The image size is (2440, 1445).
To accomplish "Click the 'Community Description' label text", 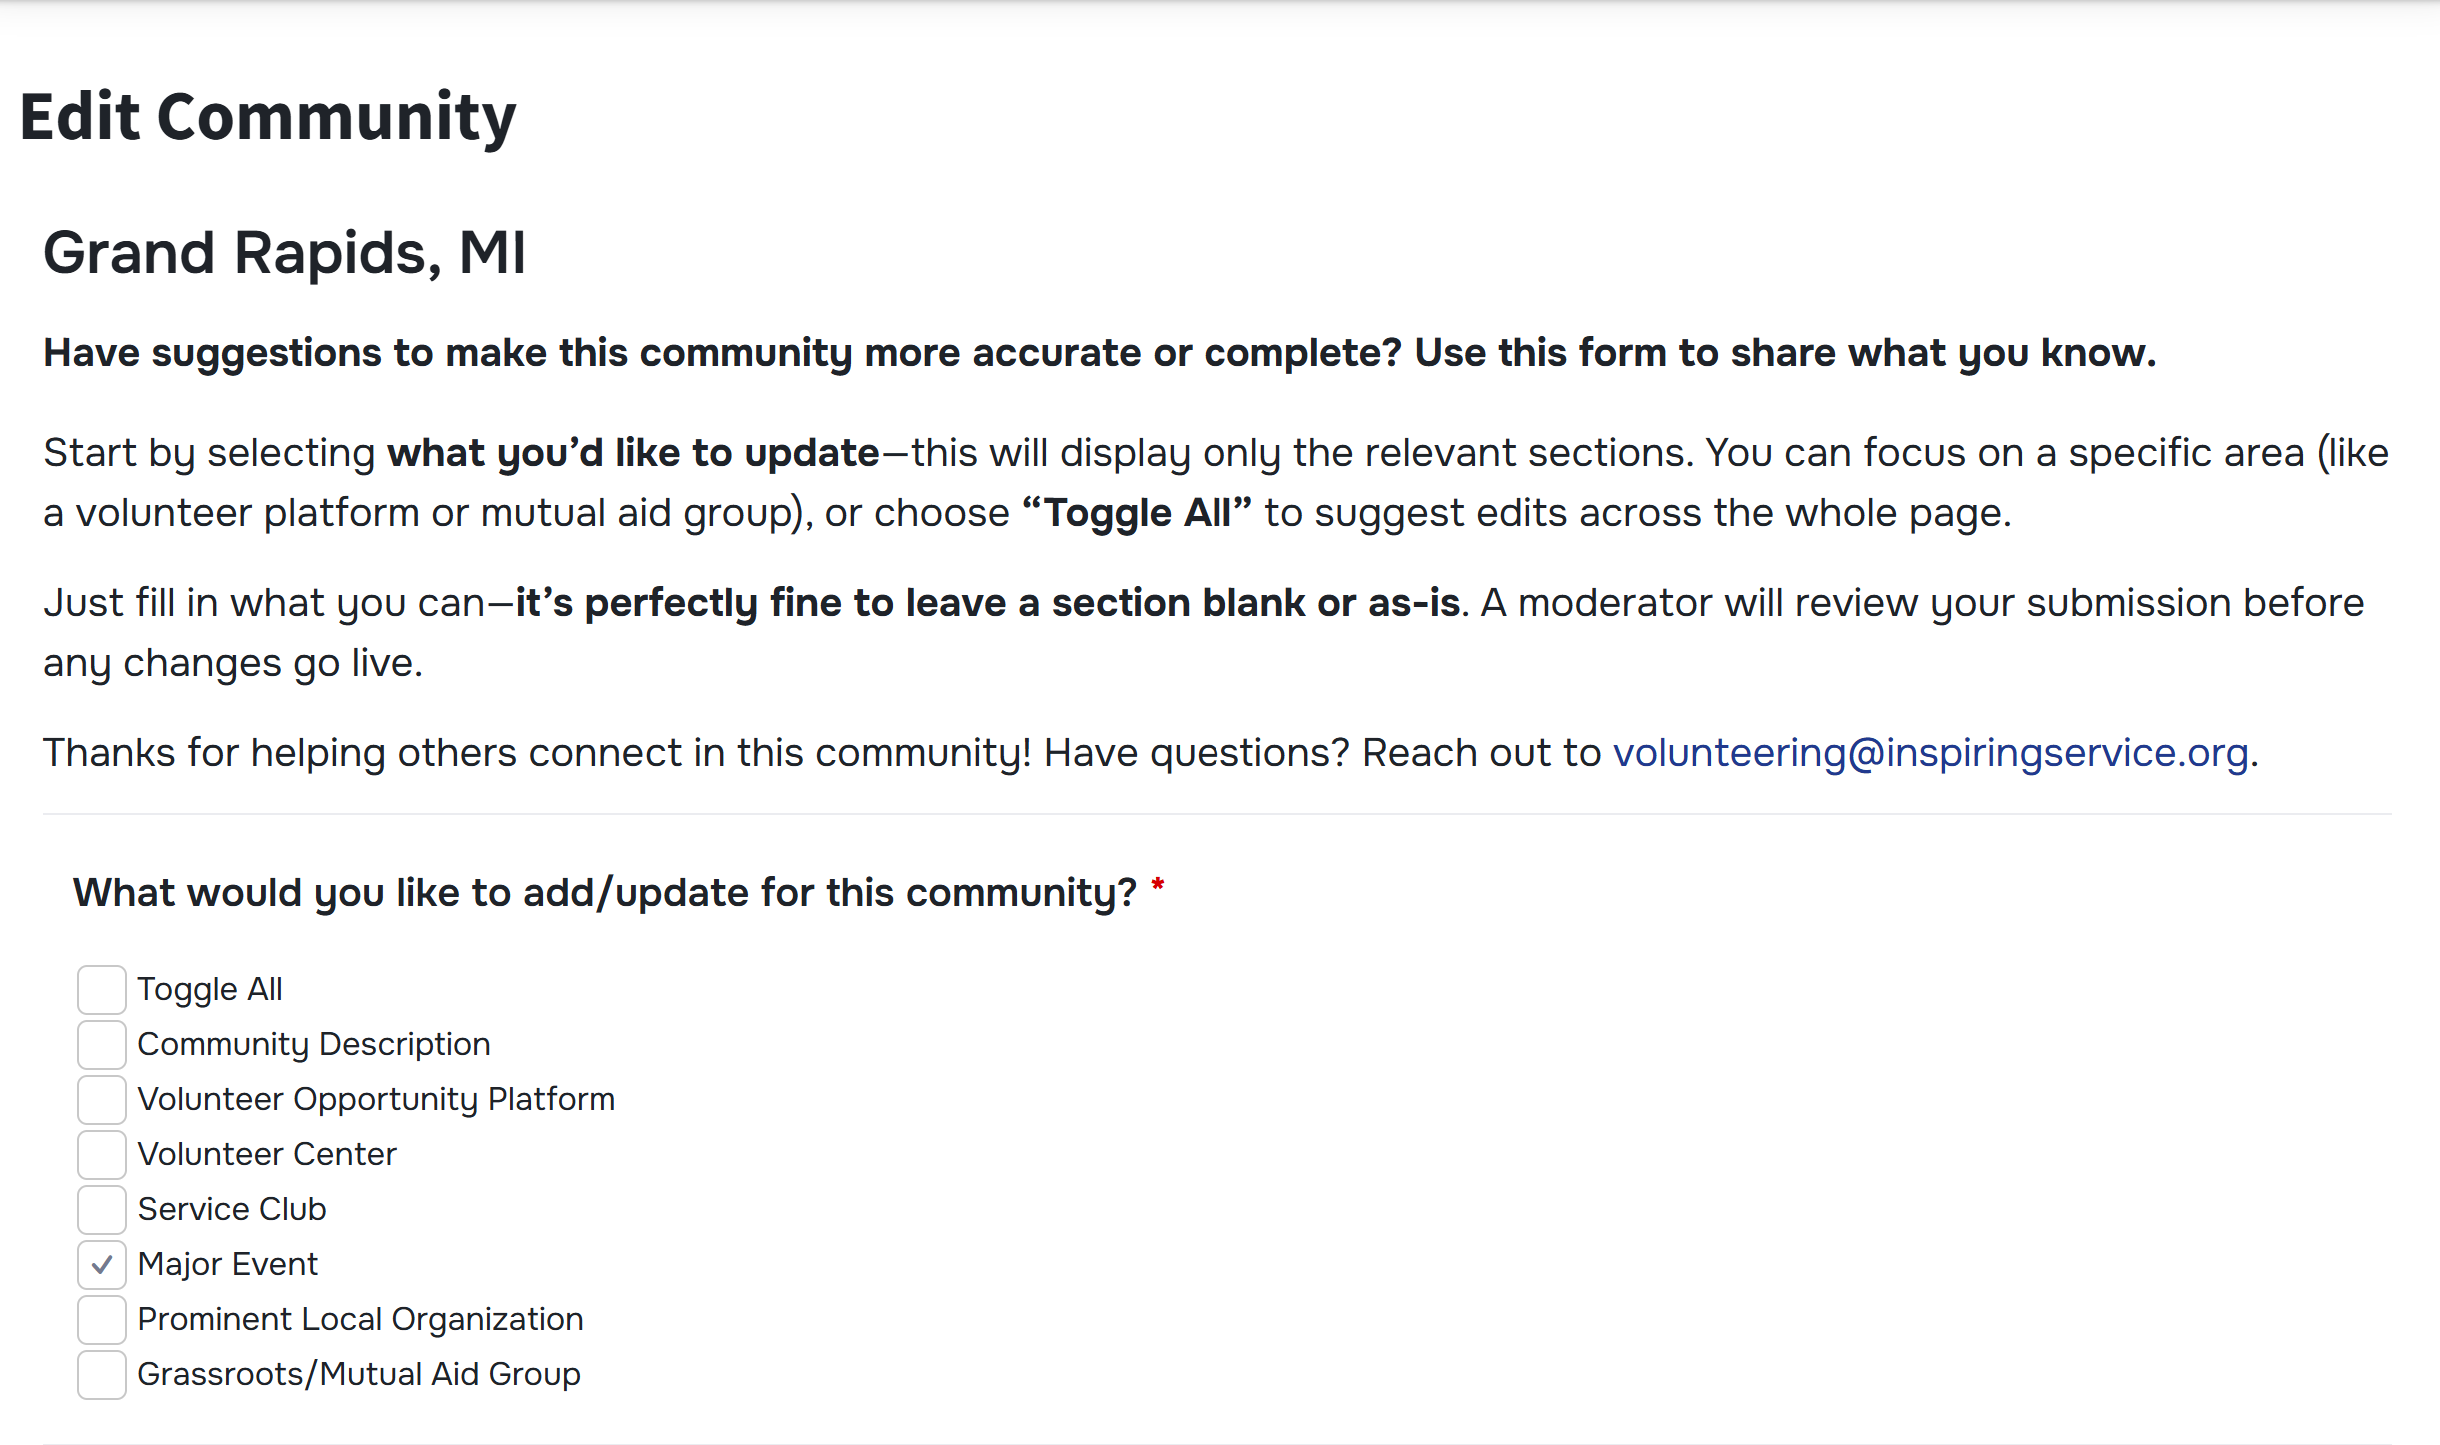I will coord(314,1044).
